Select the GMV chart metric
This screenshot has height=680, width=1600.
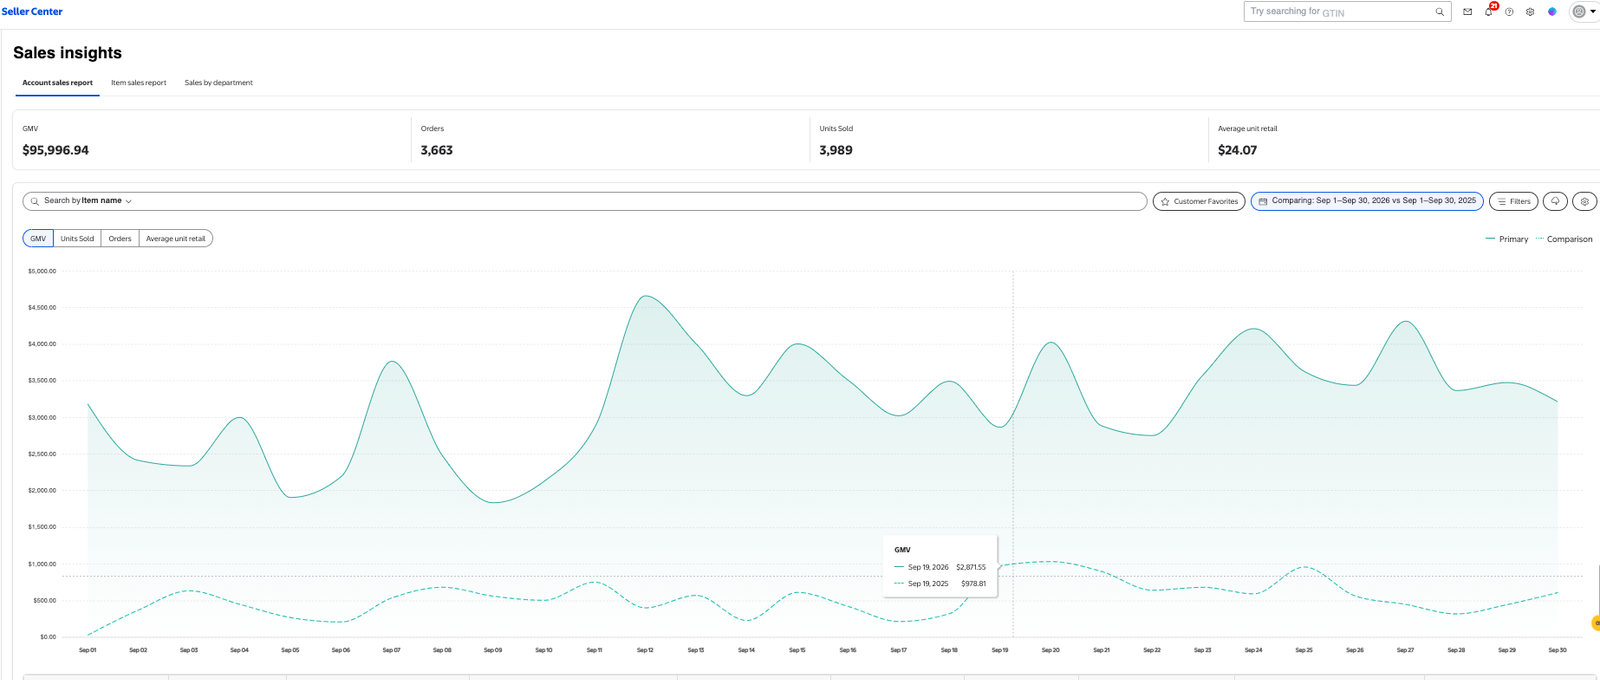38,239
